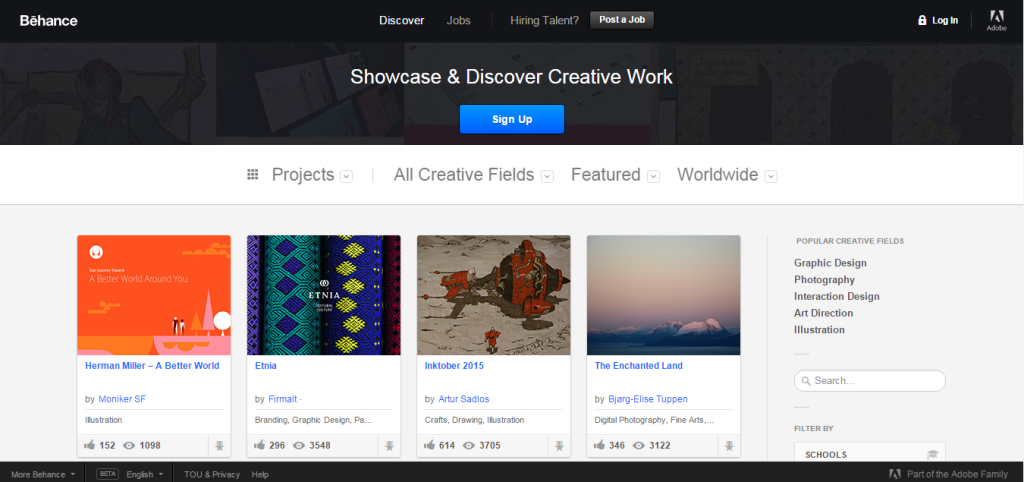The image size is (1024, 482).
Task: Select Discover in the top navigation
Action: (401, 20)
